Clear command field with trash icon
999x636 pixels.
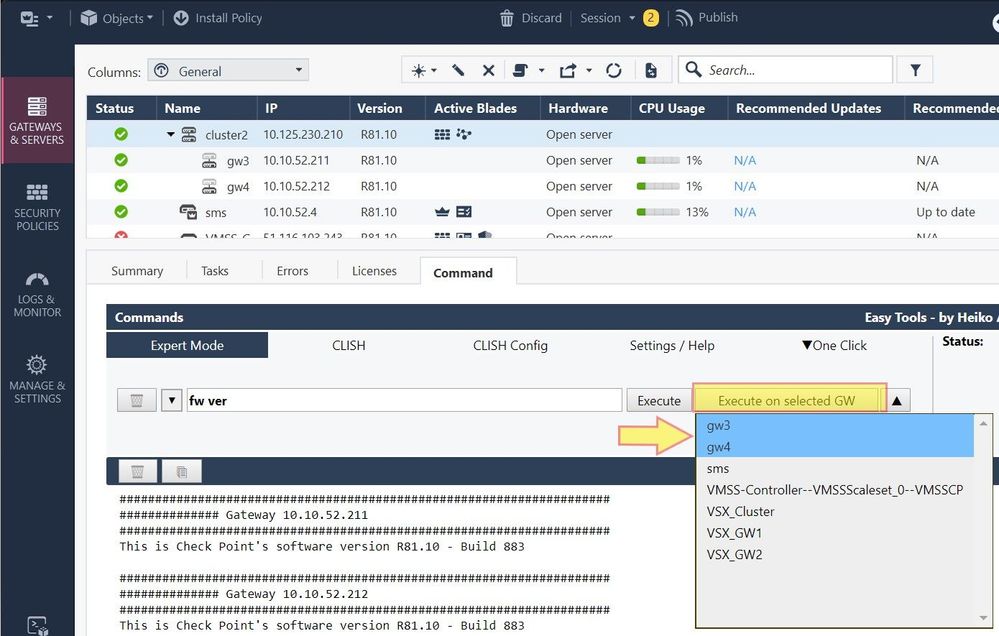click(x=137, y=400)
